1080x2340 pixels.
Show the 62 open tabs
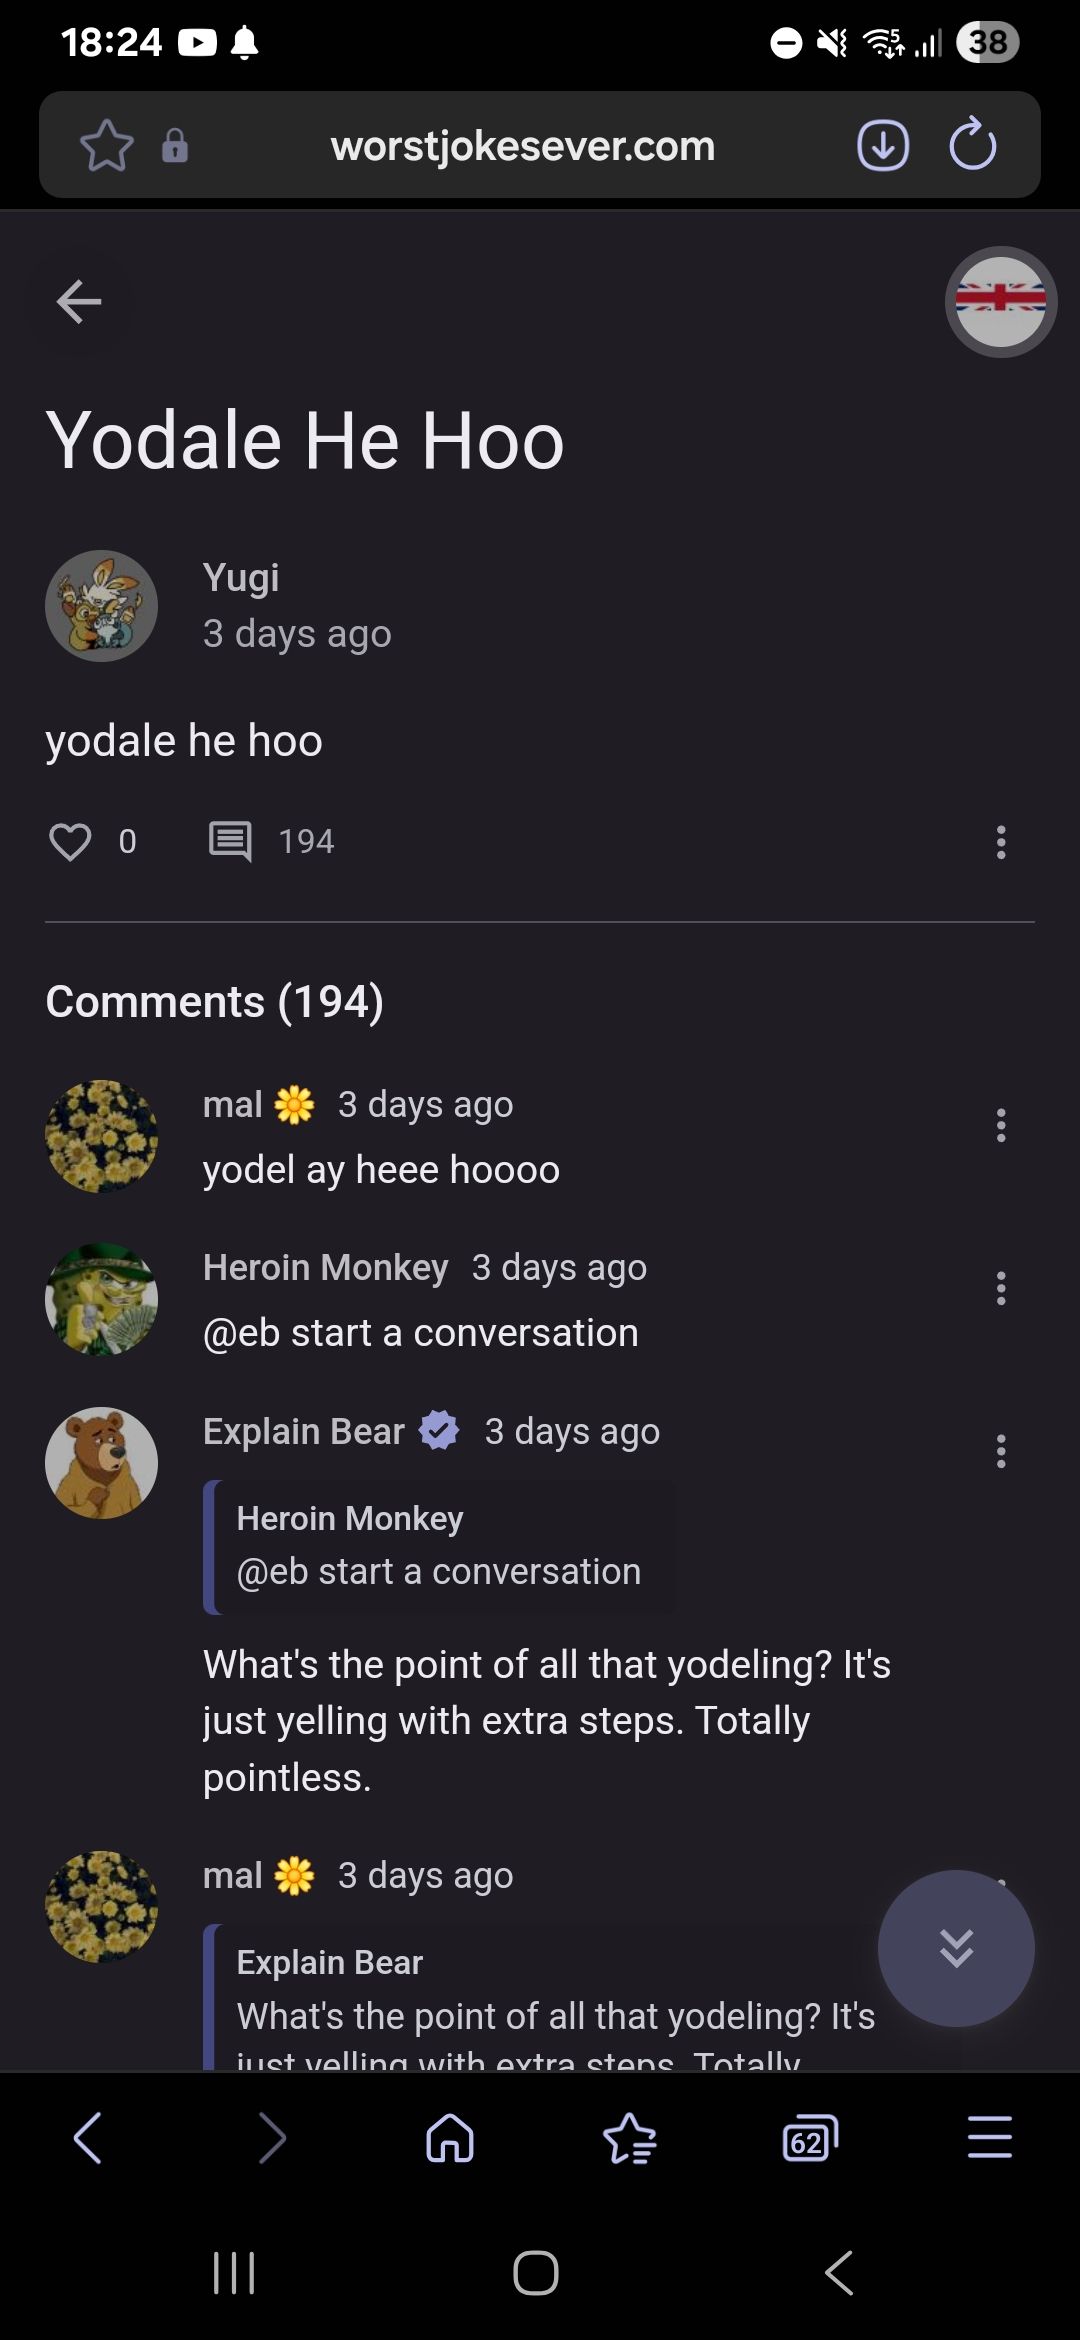(x=810, y=2139)
